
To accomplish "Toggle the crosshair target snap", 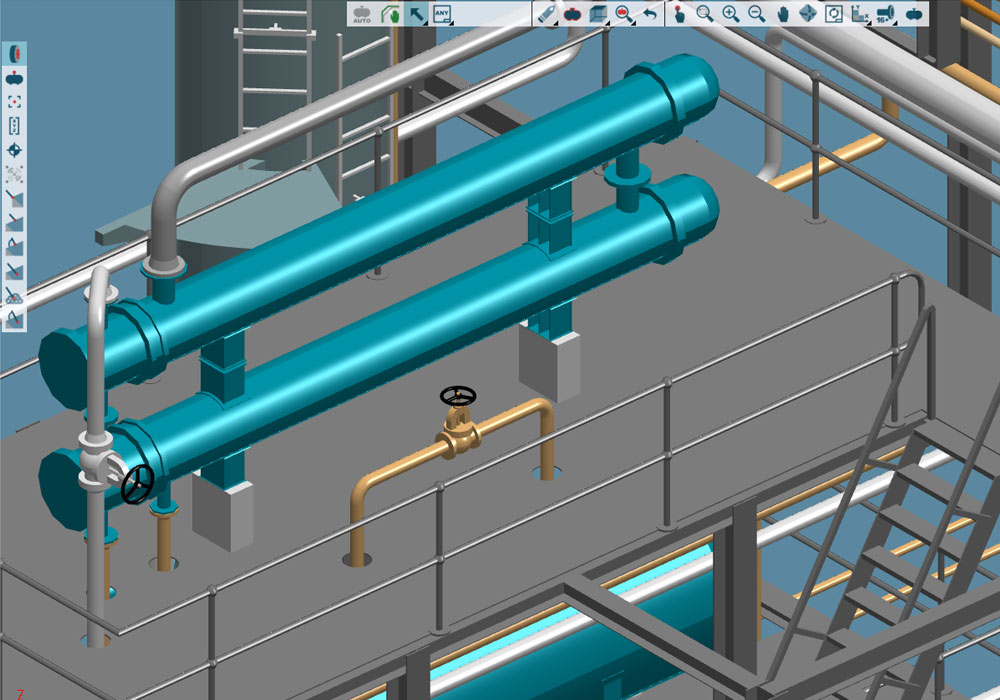I will (x=14, y=150).
